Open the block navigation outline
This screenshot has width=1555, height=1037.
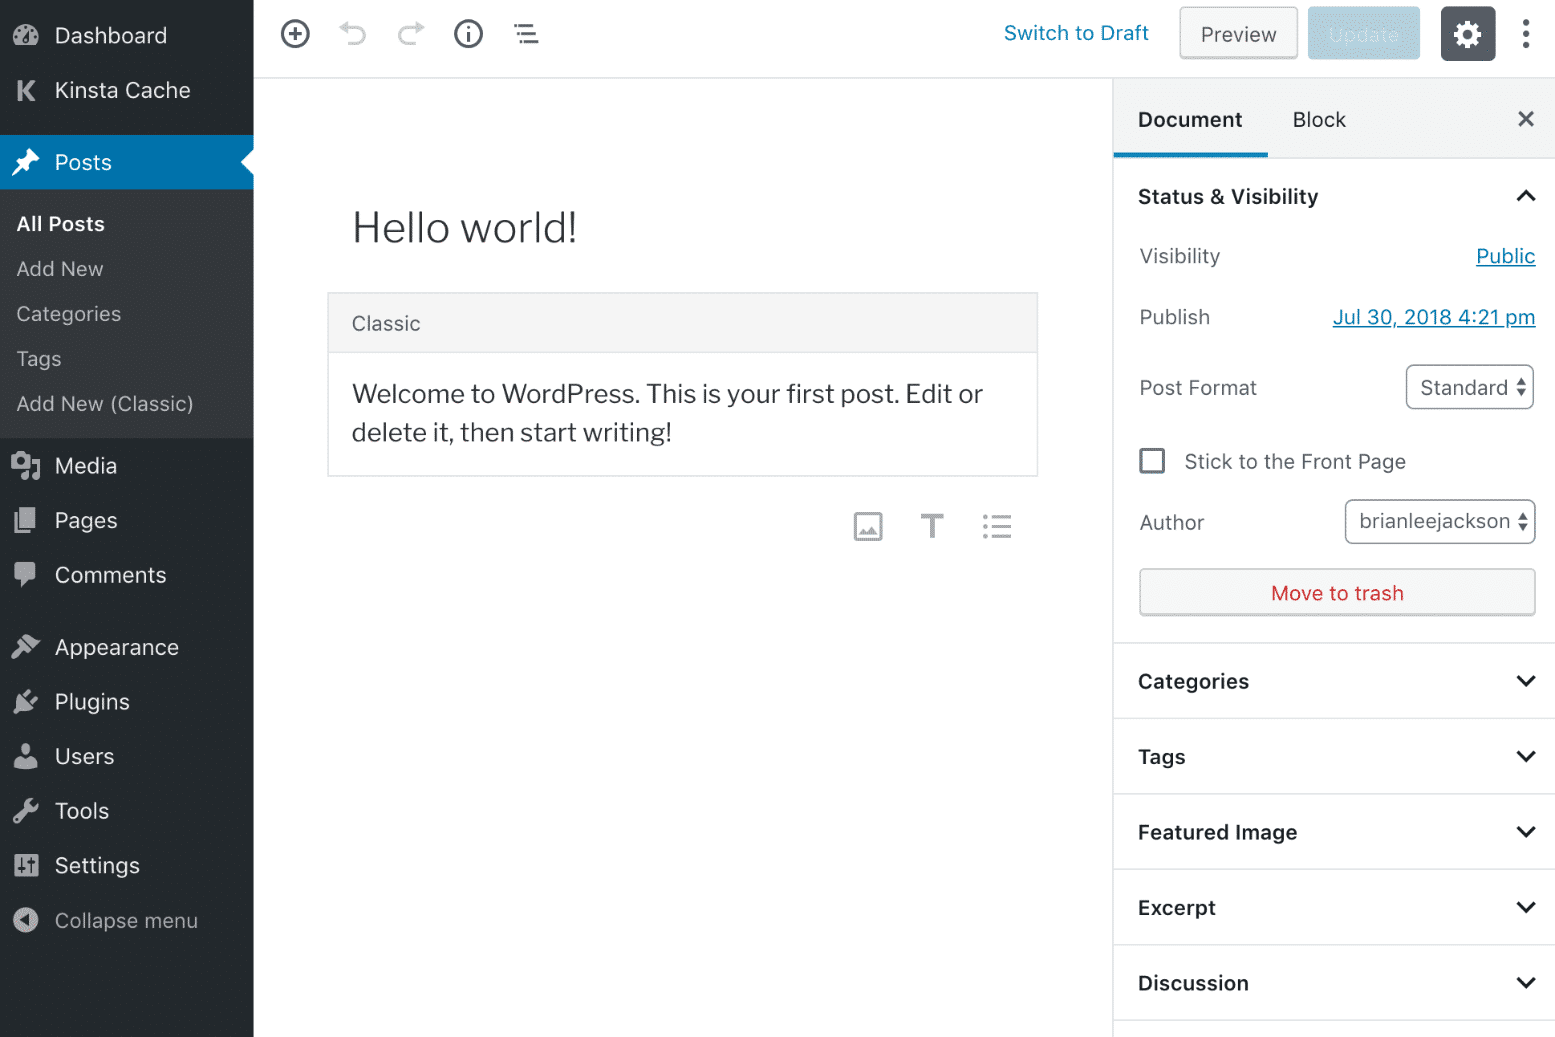[526, 33]
